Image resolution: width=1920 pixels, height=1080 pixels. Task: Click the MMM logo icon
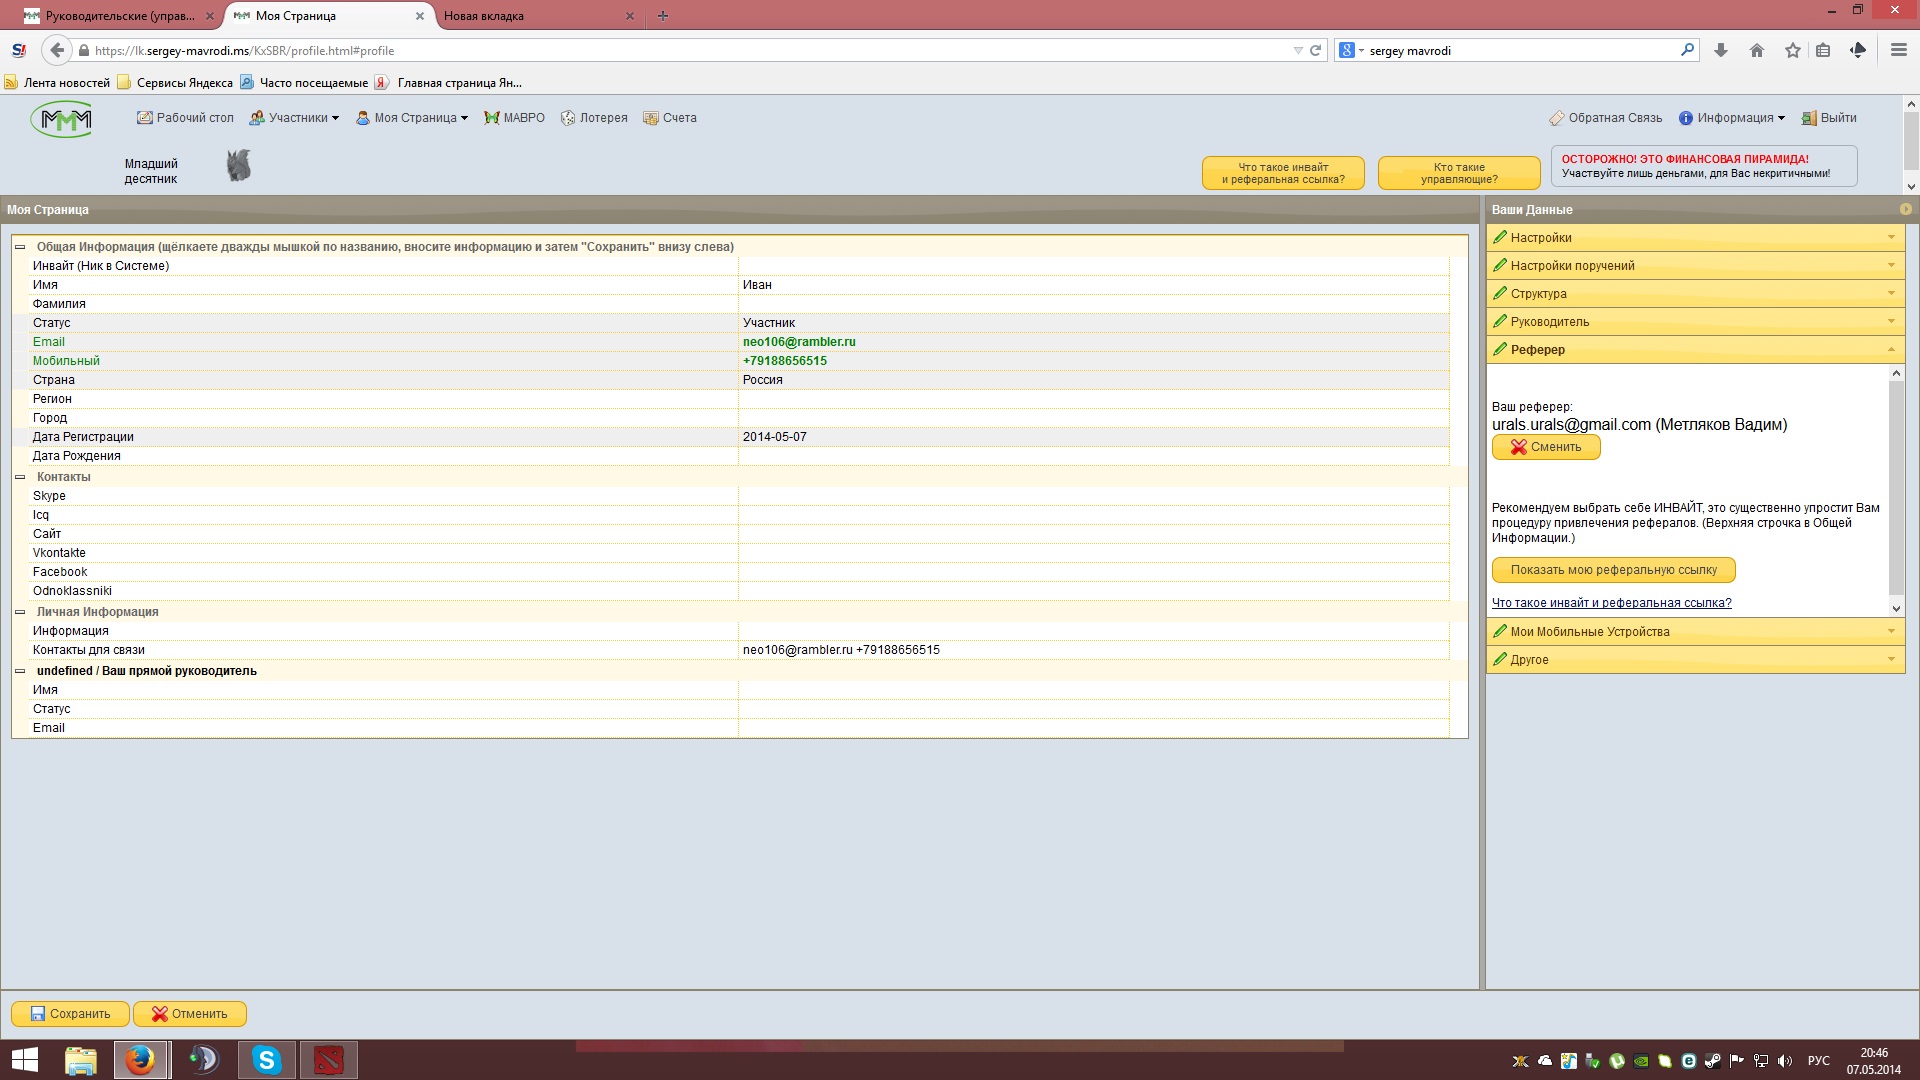coord(62,120)
